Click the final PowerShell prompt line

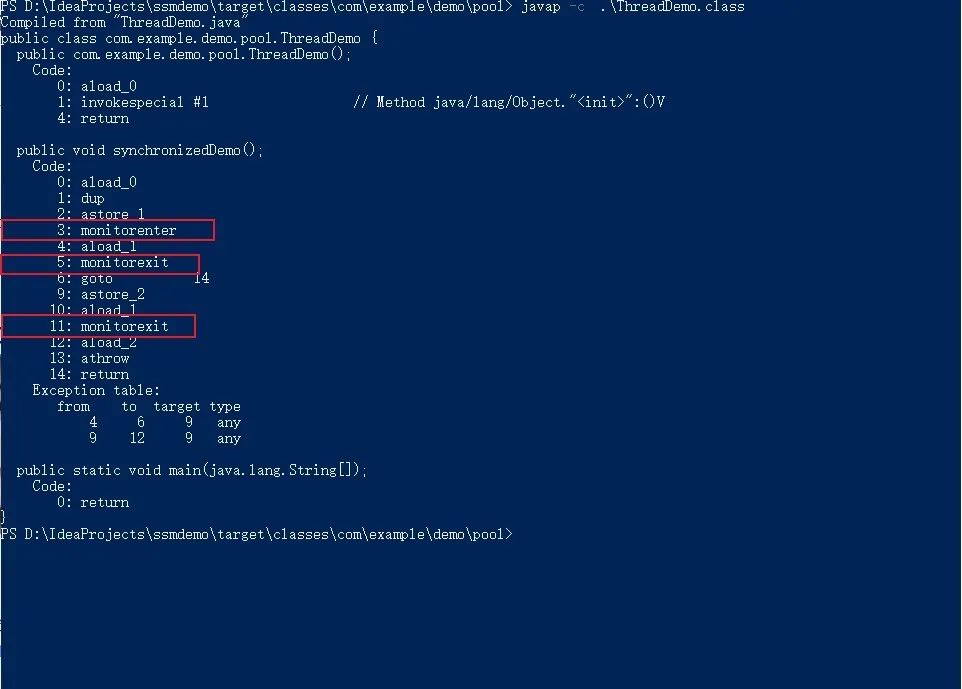tap(256, 534)
